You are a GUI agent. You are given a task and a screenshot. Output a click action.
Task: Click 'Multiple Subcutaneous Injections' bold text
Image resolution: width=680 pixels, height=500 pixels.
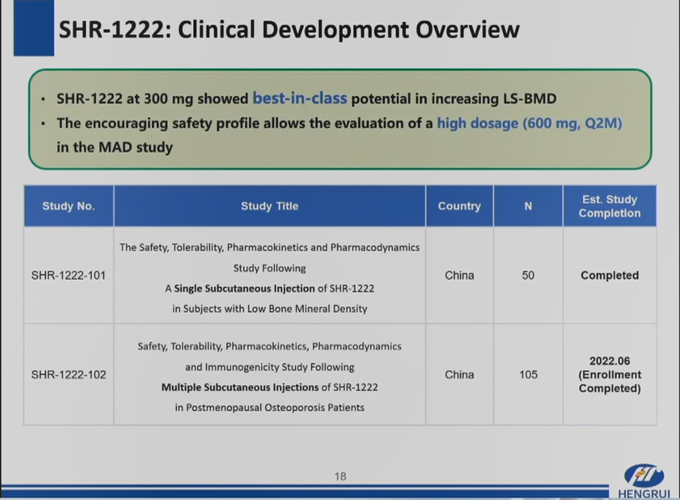coord(240,387)
